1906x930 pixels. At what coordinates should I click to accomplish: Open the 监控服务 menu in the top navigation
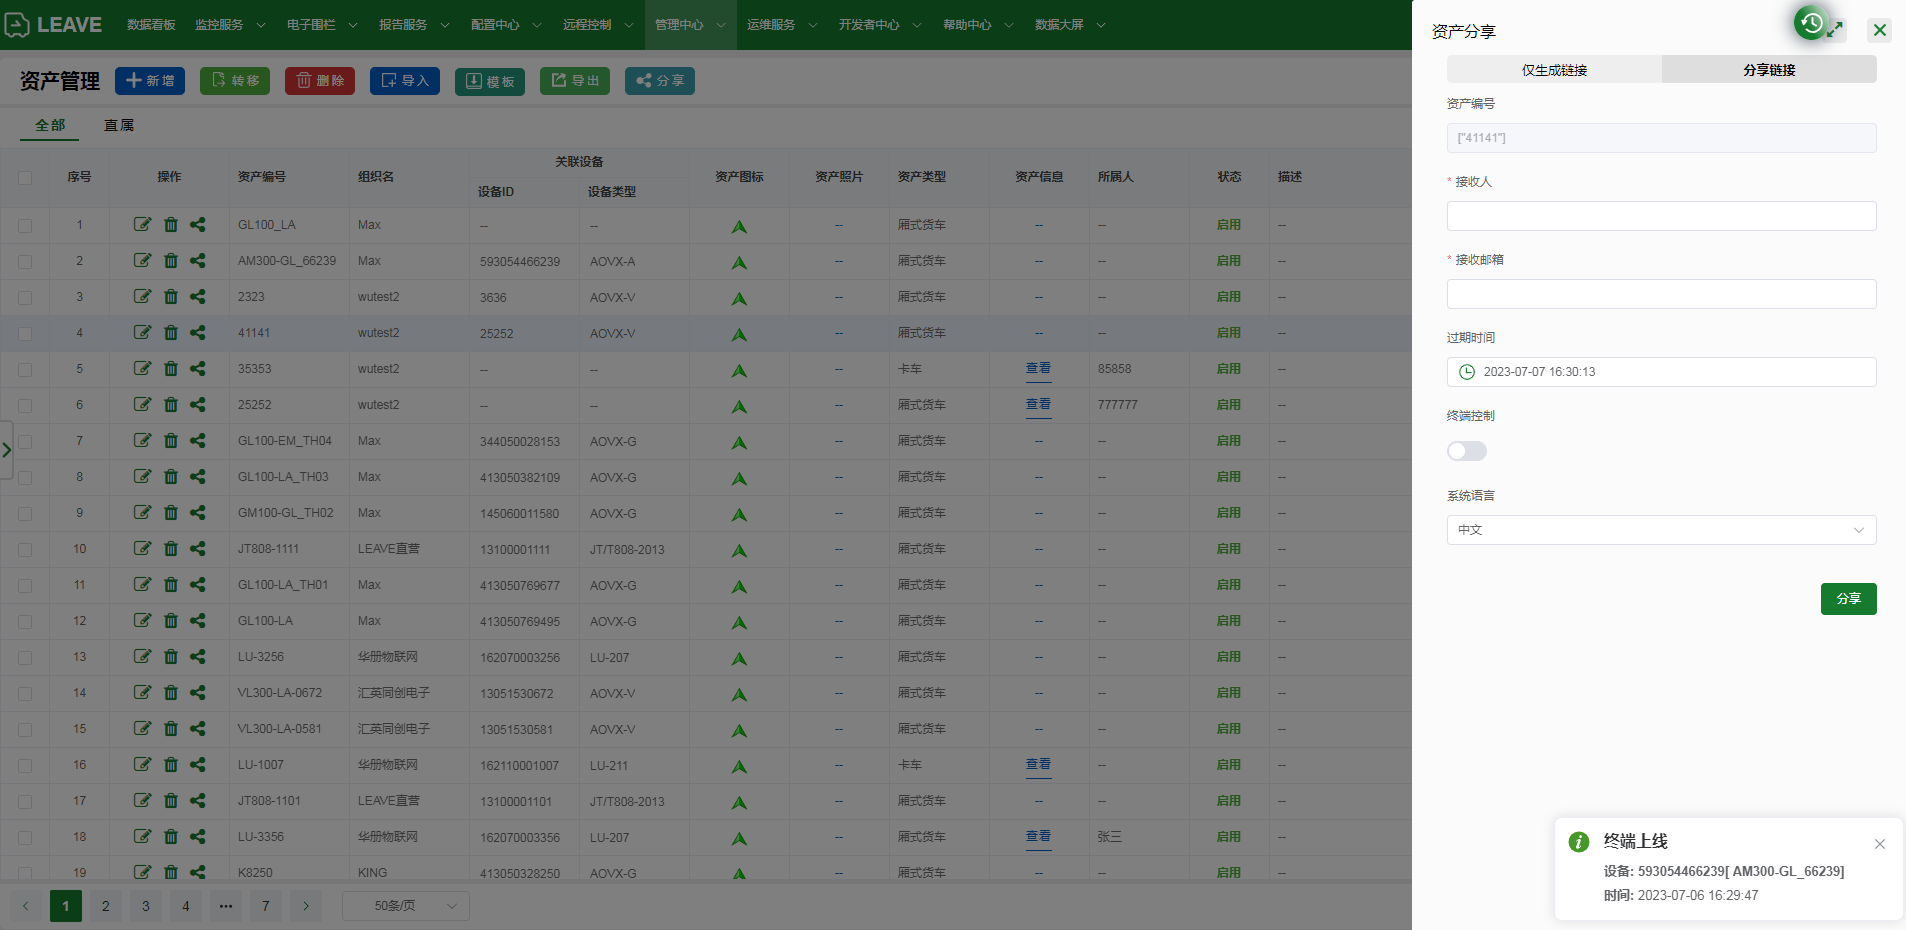(229, 25)
